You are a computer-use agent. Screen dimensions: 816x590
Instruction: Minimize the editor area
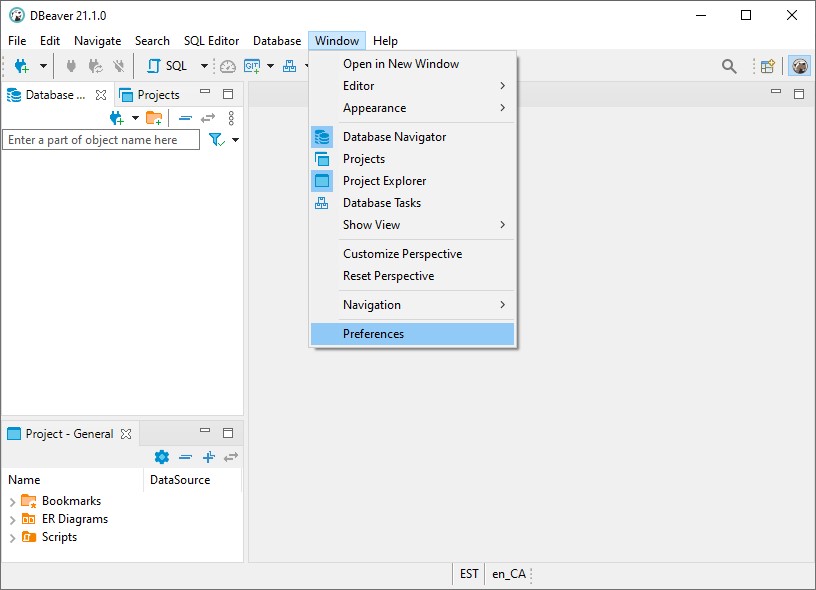click(776, 92)
